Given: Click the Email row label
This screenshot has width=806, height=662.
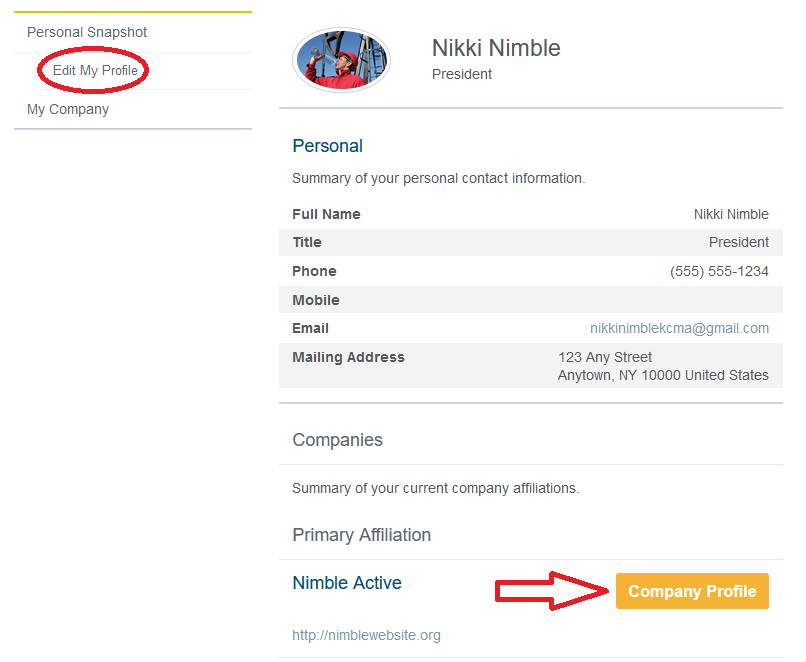Looking at the screenshot, I should click(310, 328).
